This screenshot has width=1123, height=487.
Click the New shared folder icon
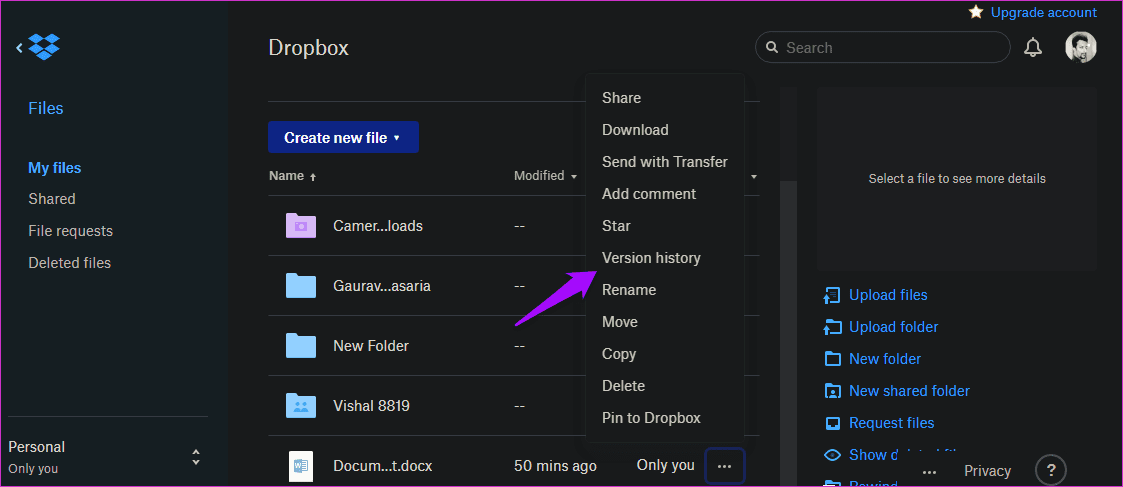(832, 391)
